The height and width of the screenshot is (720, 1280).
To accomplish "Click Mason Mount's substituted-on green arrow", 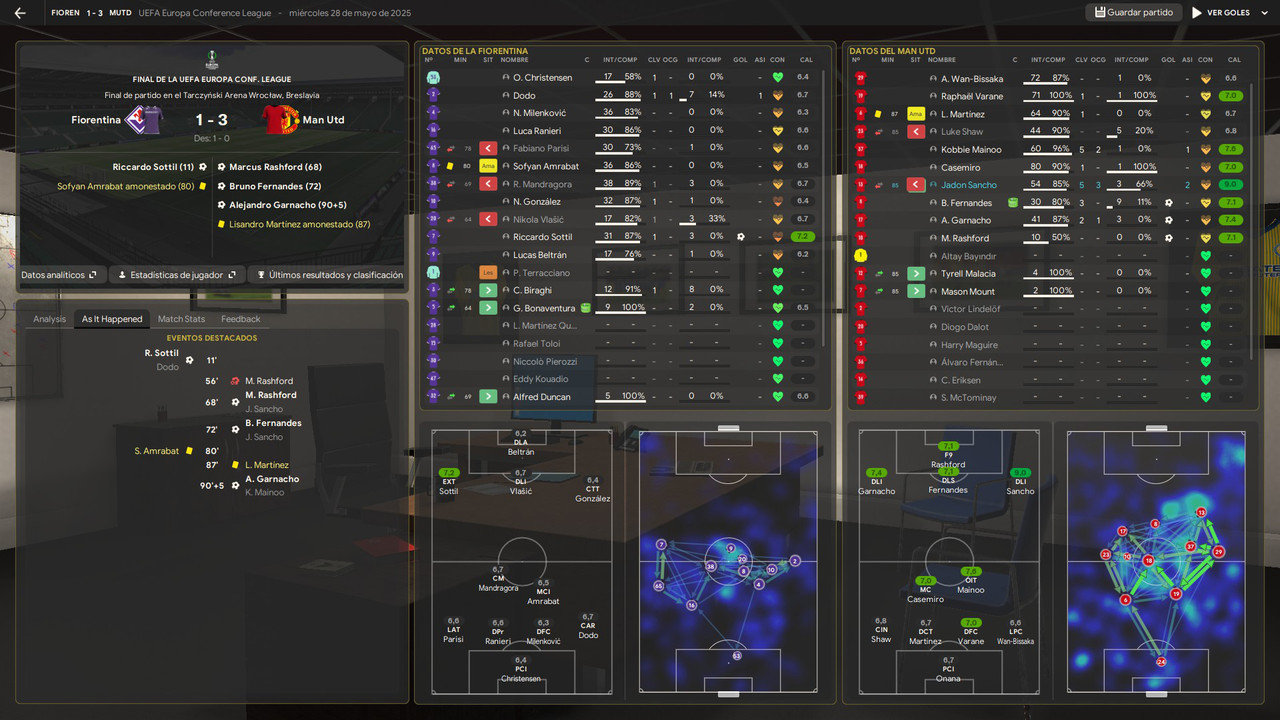I will click(915, 291).
